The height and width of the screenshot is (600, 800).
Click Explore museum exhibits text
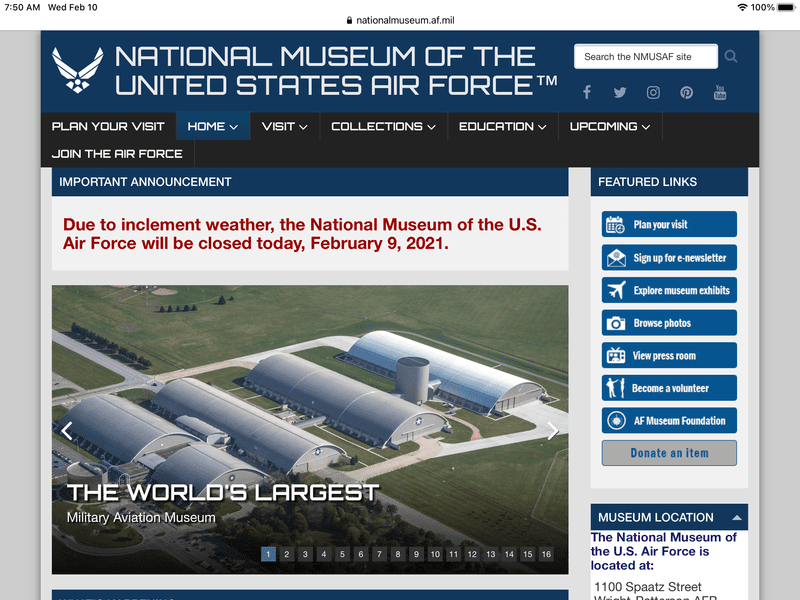[682, 290]
